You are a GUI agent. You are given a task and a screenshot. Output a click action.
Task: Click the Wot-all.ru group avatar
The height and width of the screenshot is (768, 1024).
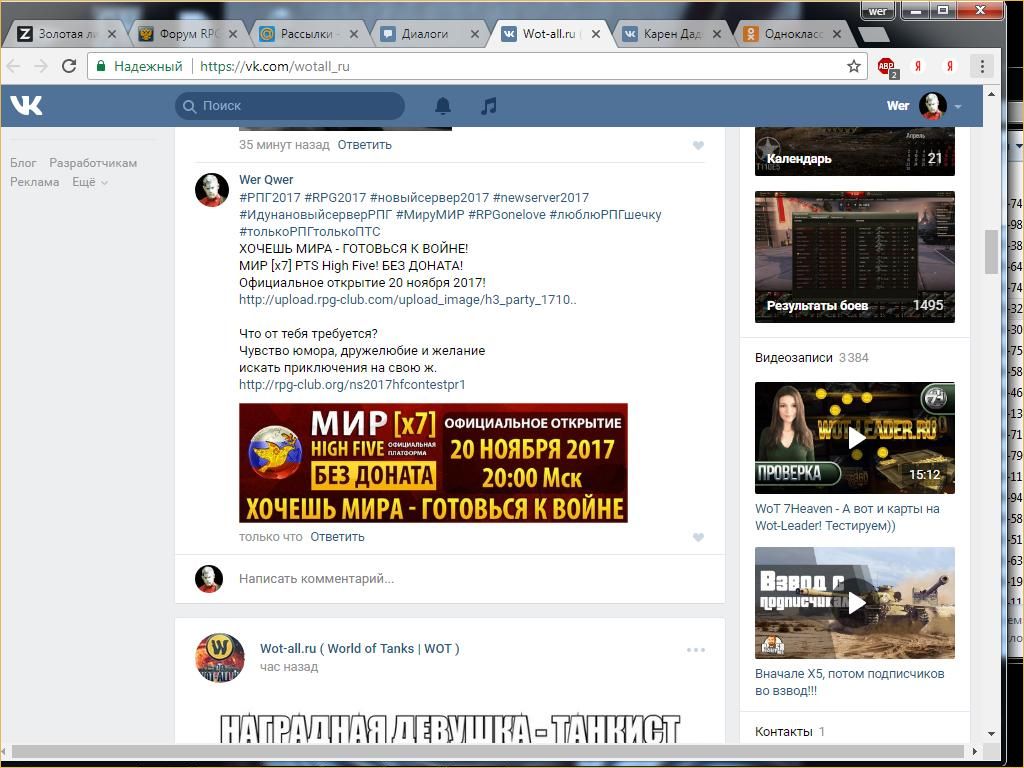(x=219, y=657)
